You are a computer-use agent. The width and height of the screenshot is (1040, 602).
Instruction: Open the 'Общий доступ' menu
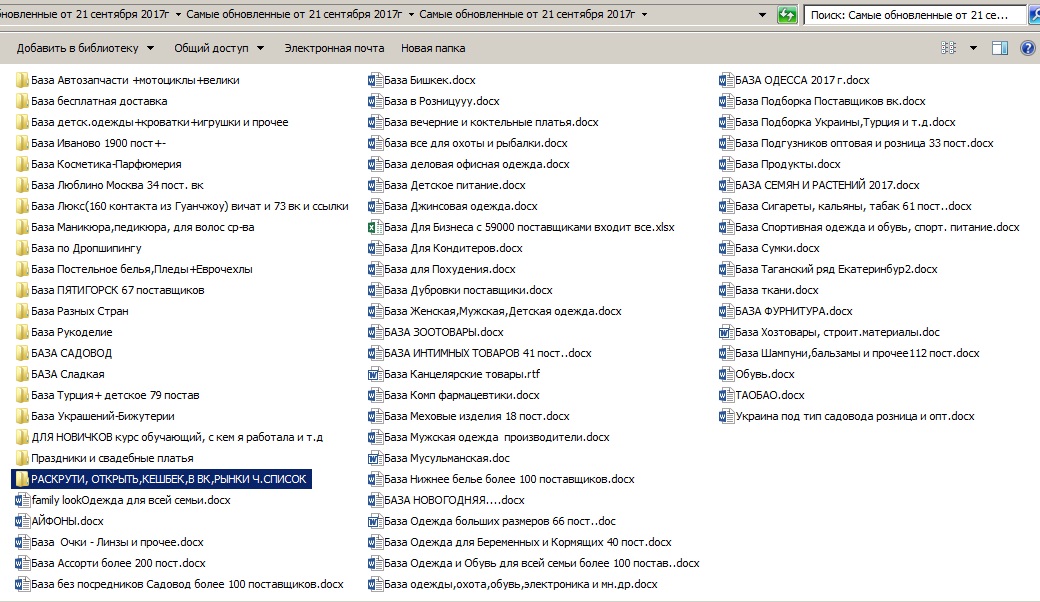[x=218, y=48]
